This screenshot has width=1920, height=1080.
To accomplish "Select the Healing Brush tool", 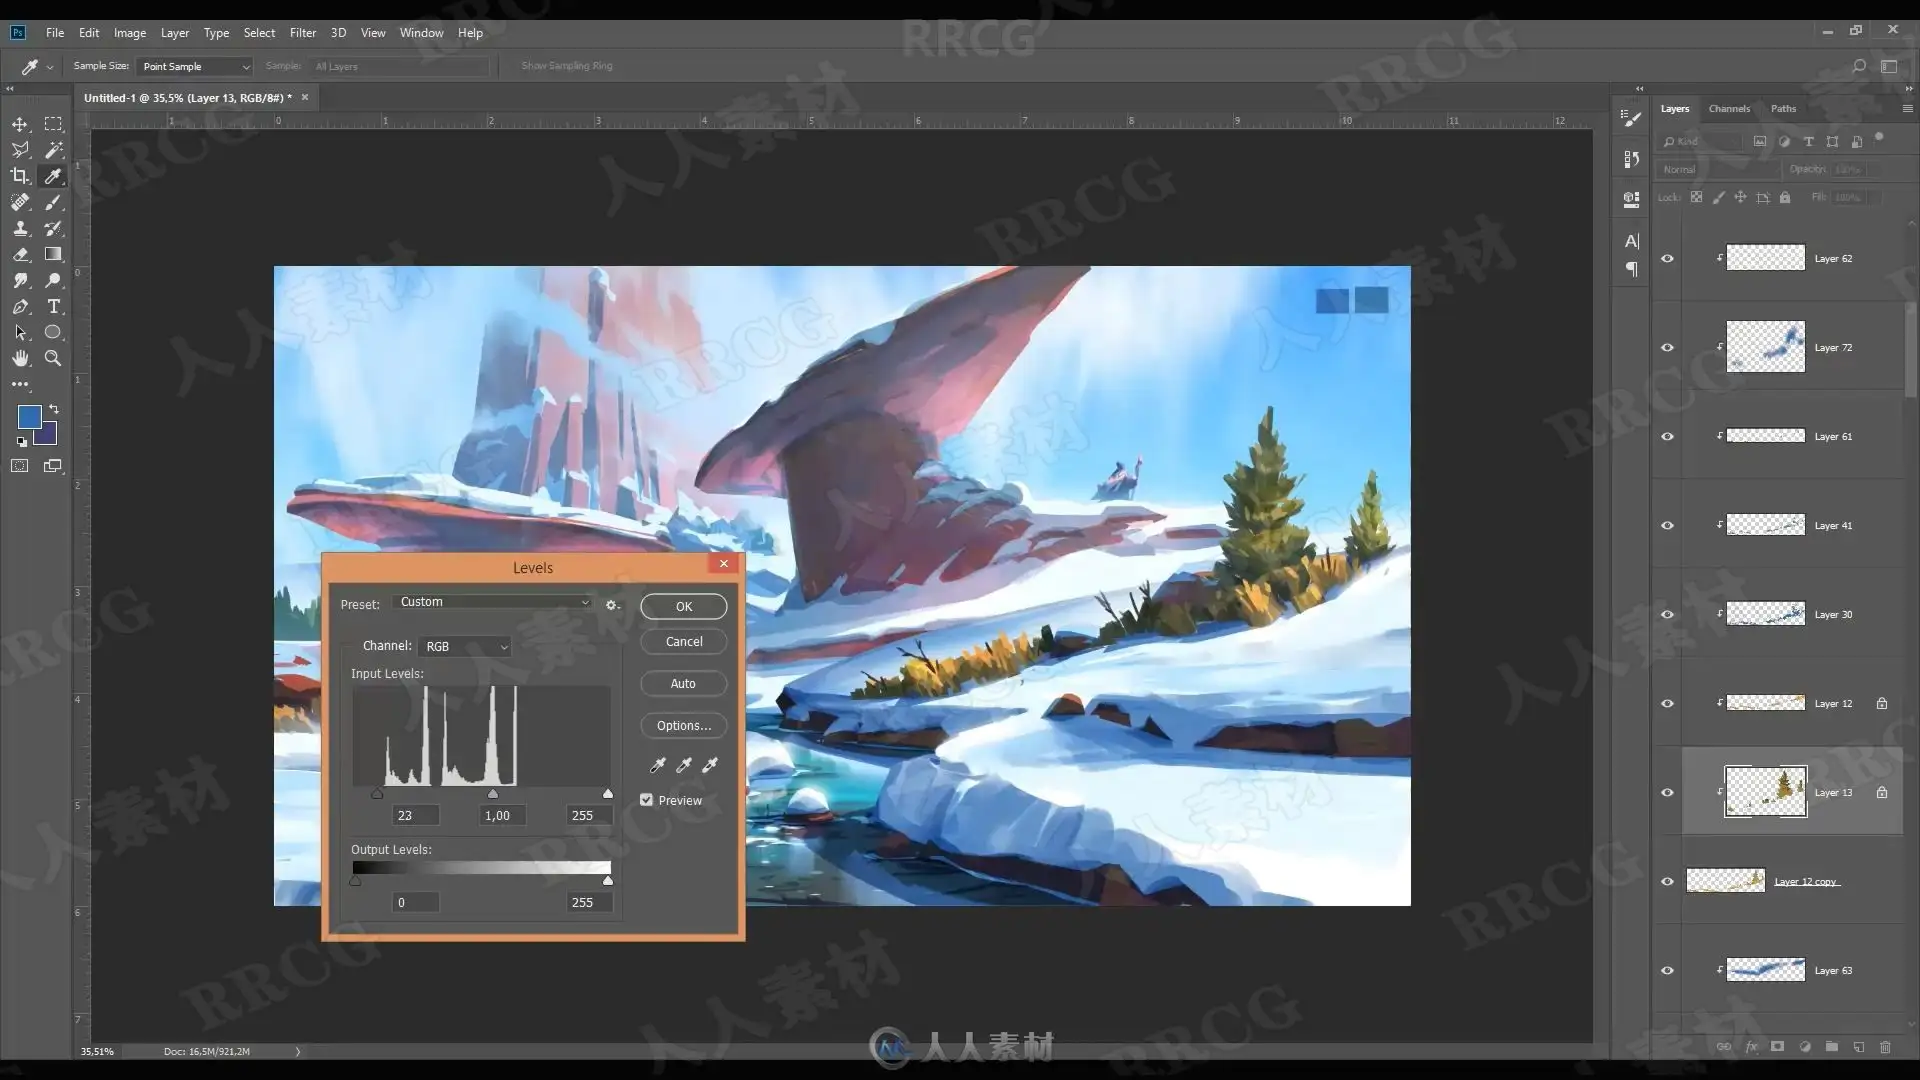I will (20, 202).
